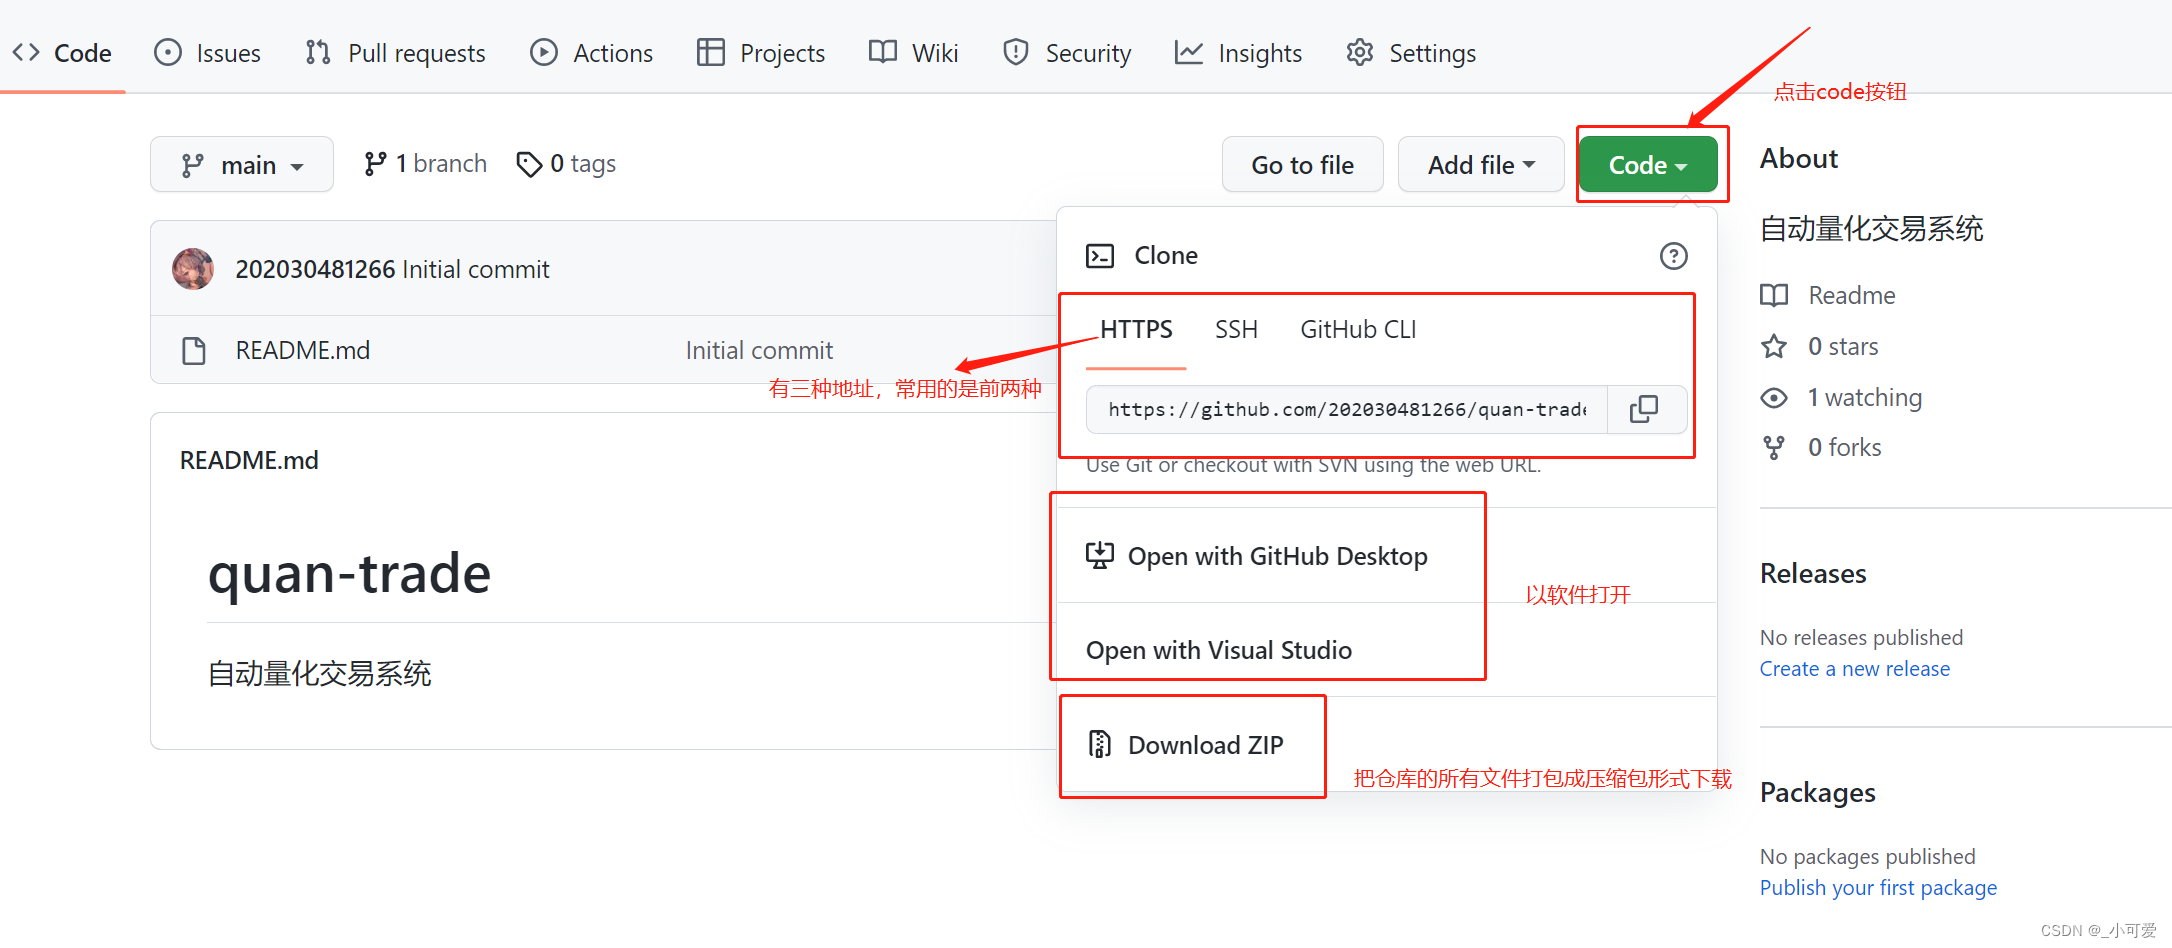Click Initial commit in README.md row
The image size is (2172, 948).
759,351
